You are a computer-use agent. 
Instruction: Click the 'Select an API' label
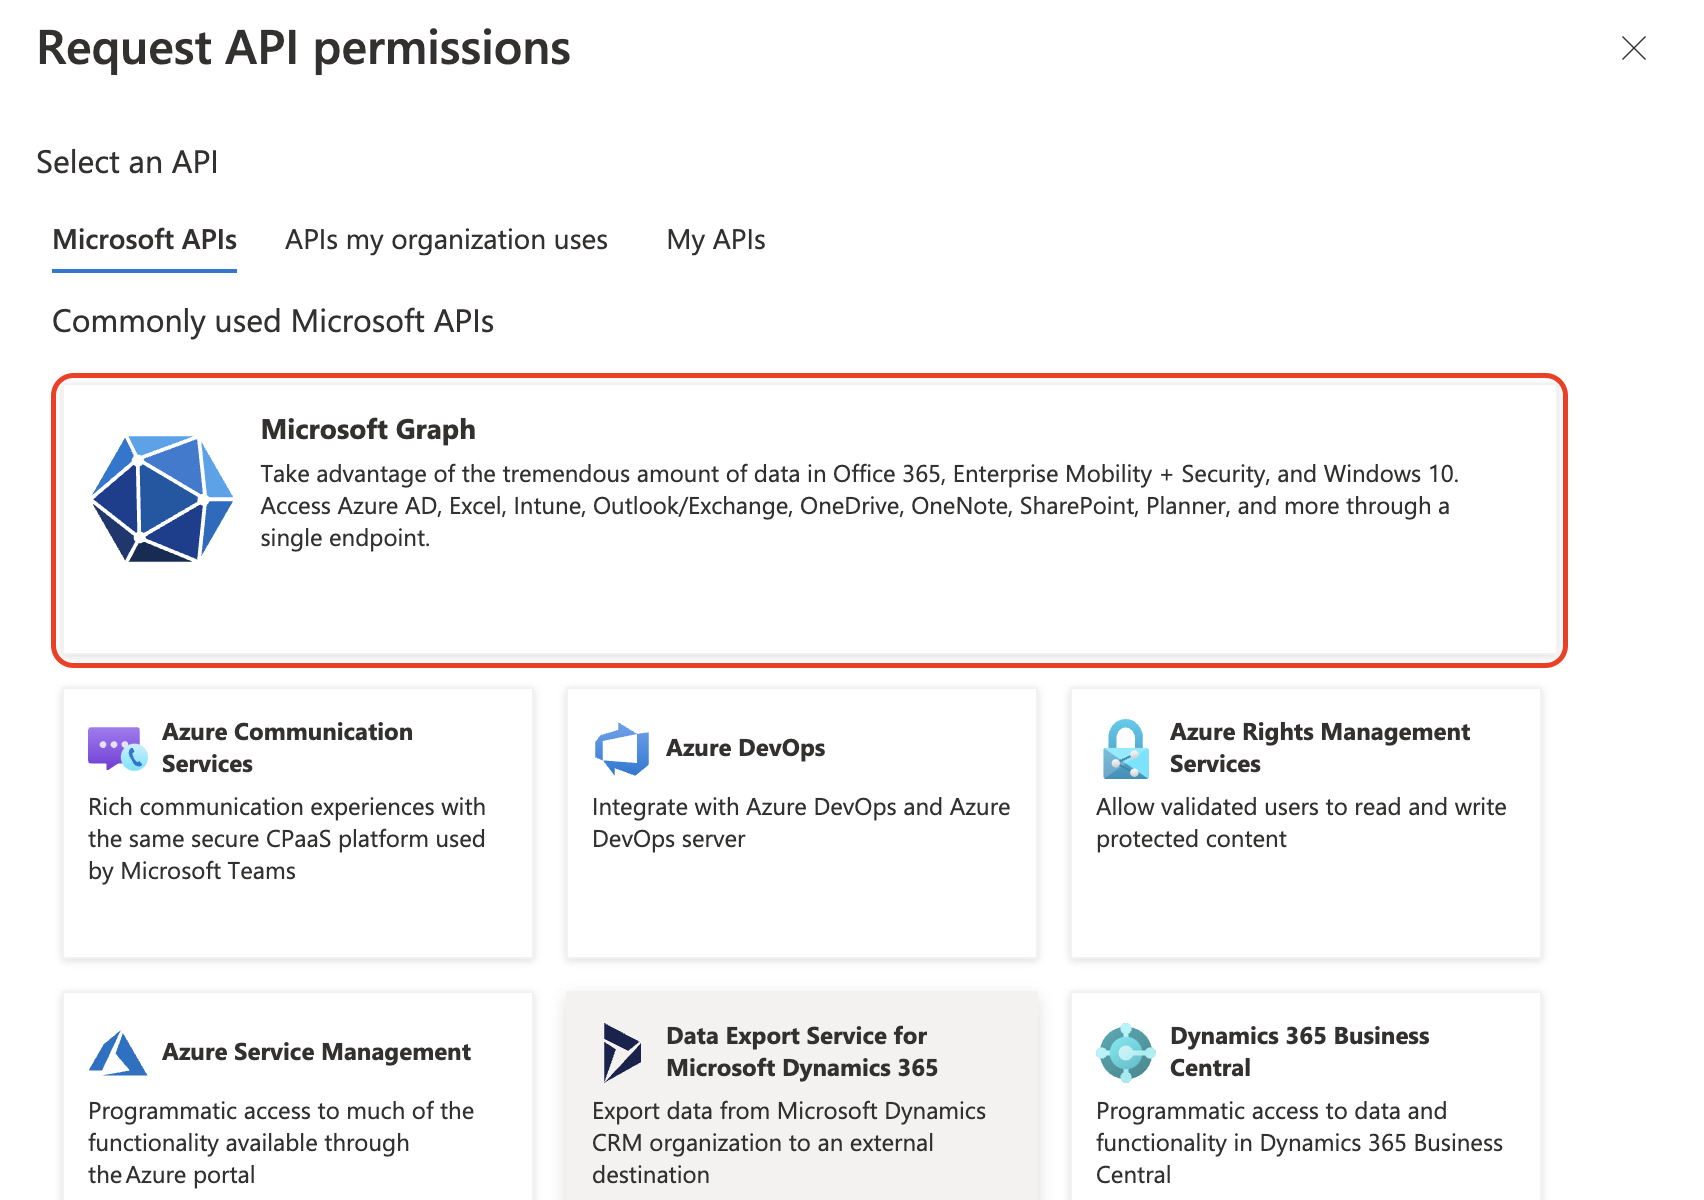[127, 162]
